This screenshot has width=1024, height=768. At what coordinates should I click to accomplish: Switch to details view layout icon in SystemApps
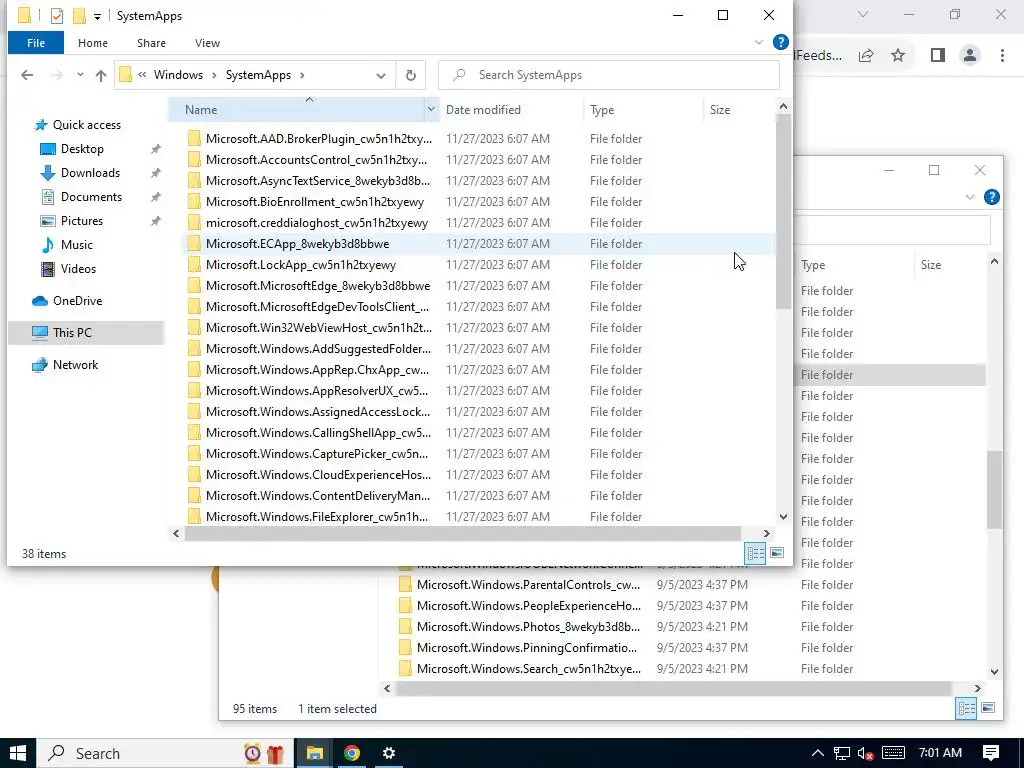756,553
